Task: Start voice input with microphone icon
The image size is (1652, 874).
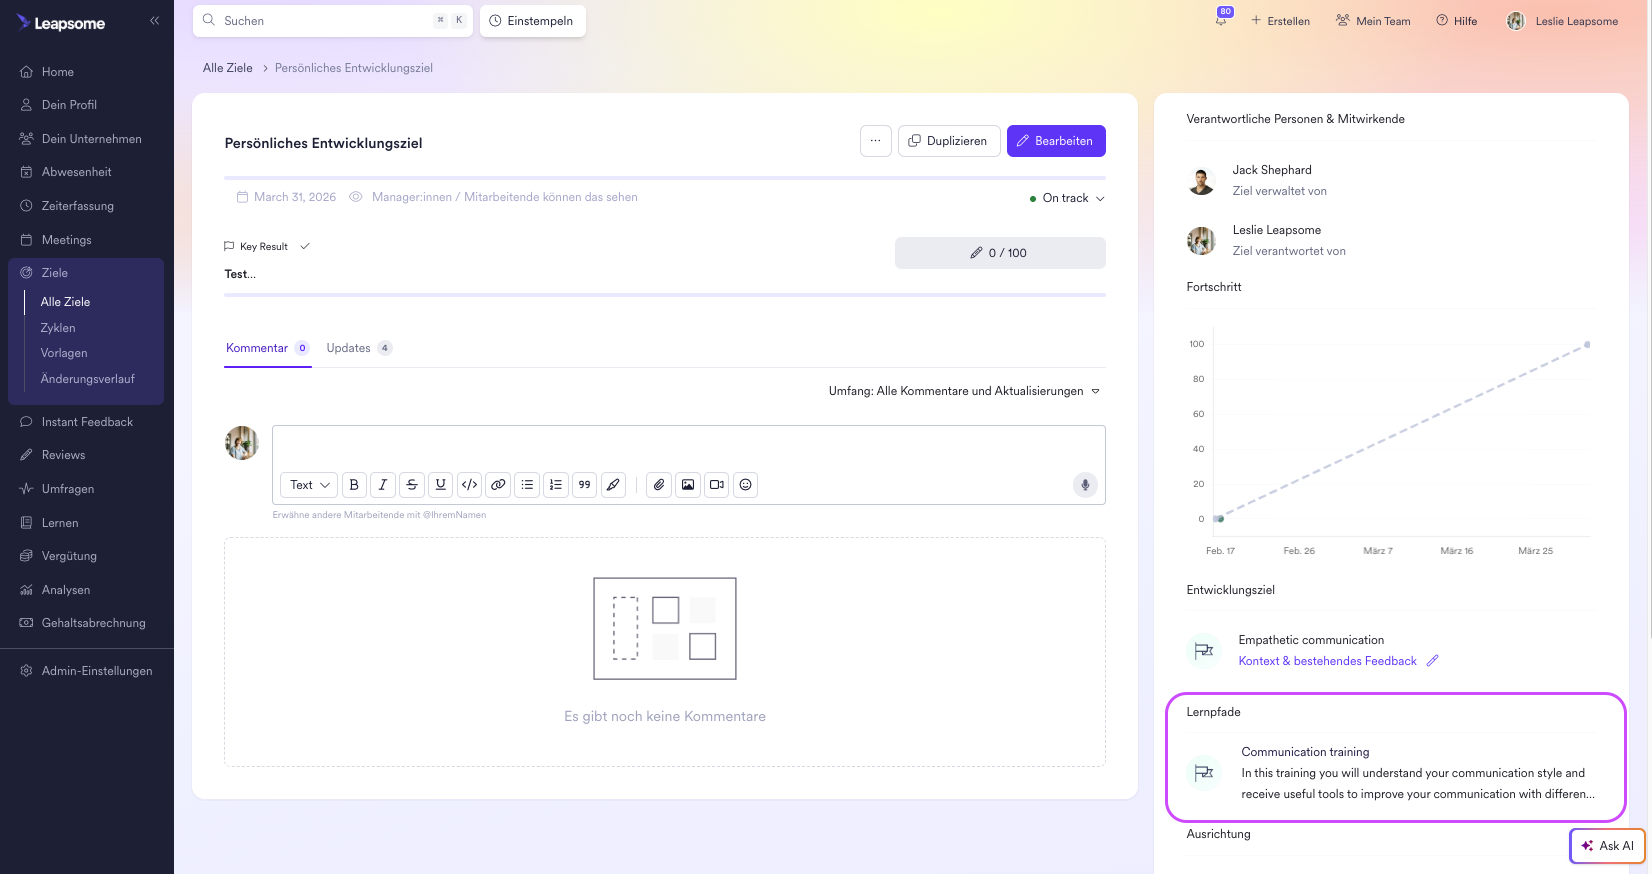Action: (1085, 485)
